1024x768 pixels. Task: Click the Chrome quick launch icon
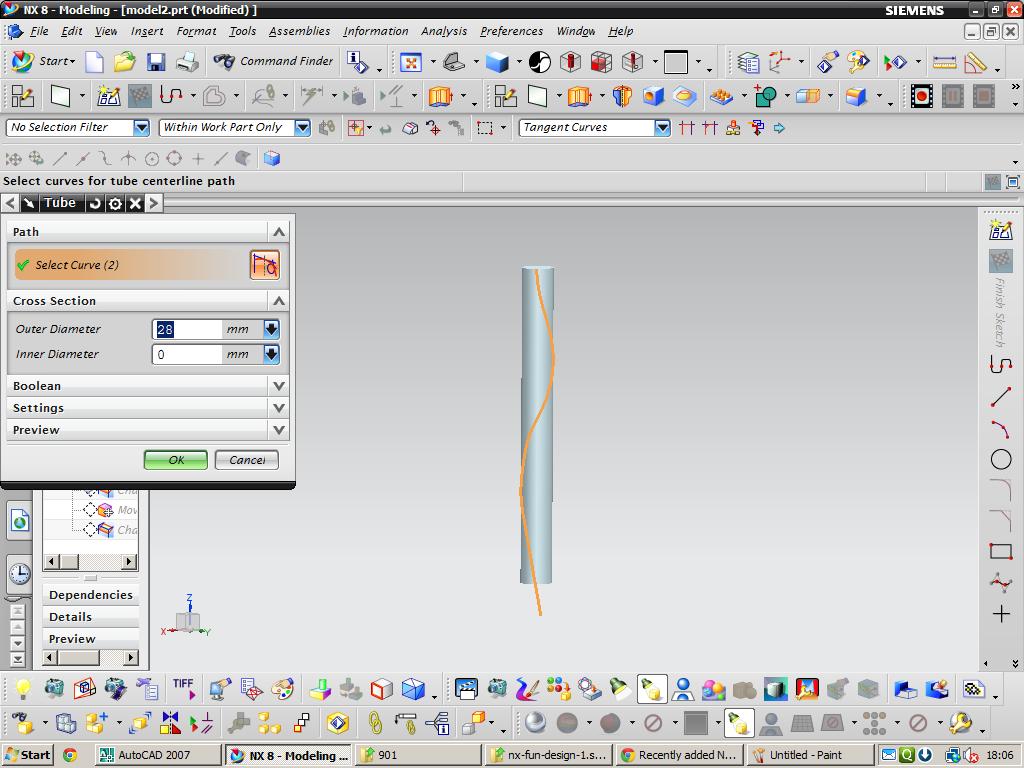pos(70,755)
